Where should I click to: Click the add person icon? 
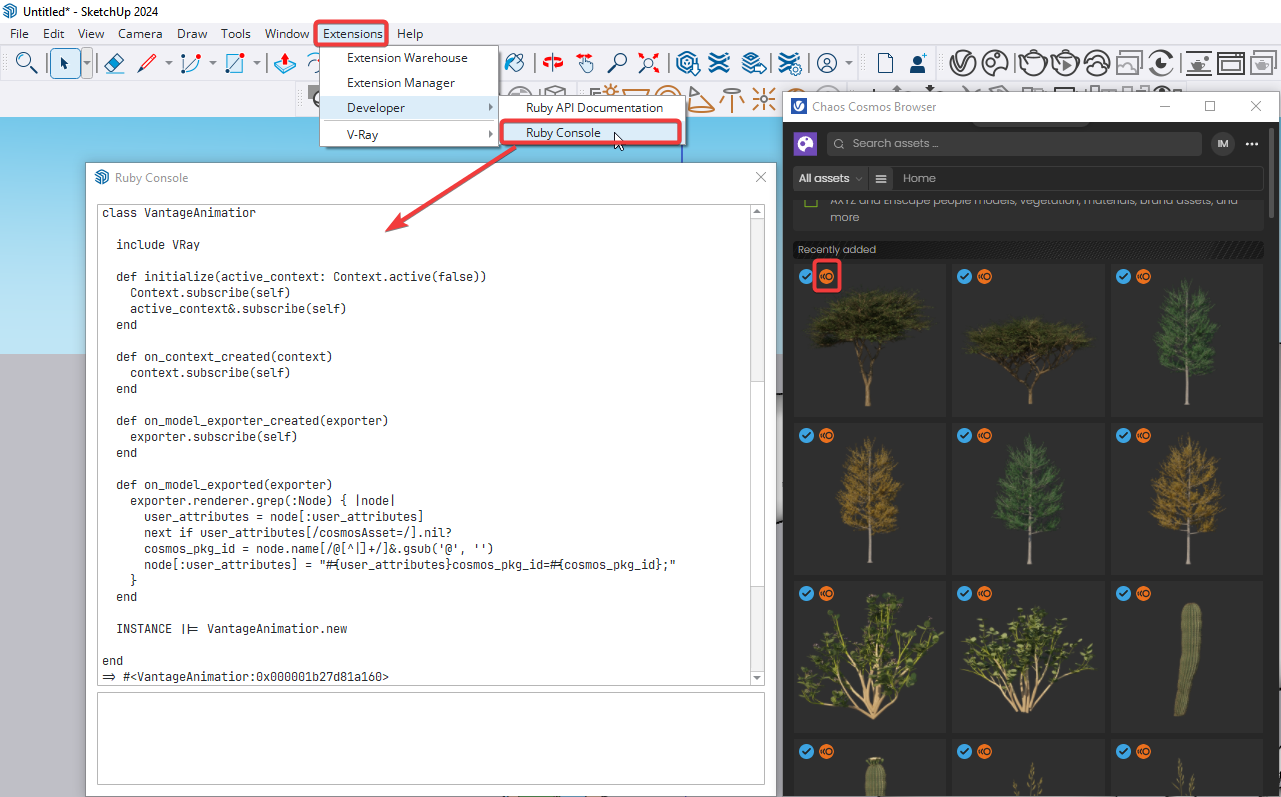[x=918, y=63]
